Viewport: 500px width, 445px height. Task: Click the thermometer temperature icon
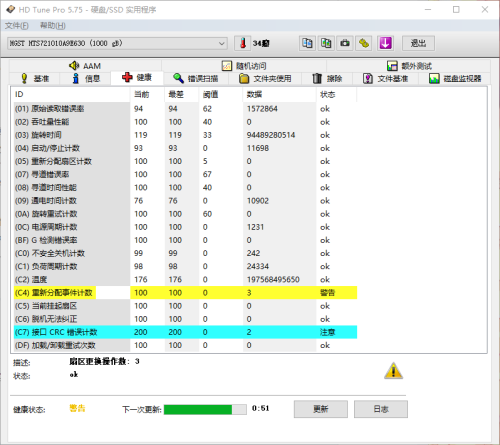pyautogui.click(x=243, y=43)
